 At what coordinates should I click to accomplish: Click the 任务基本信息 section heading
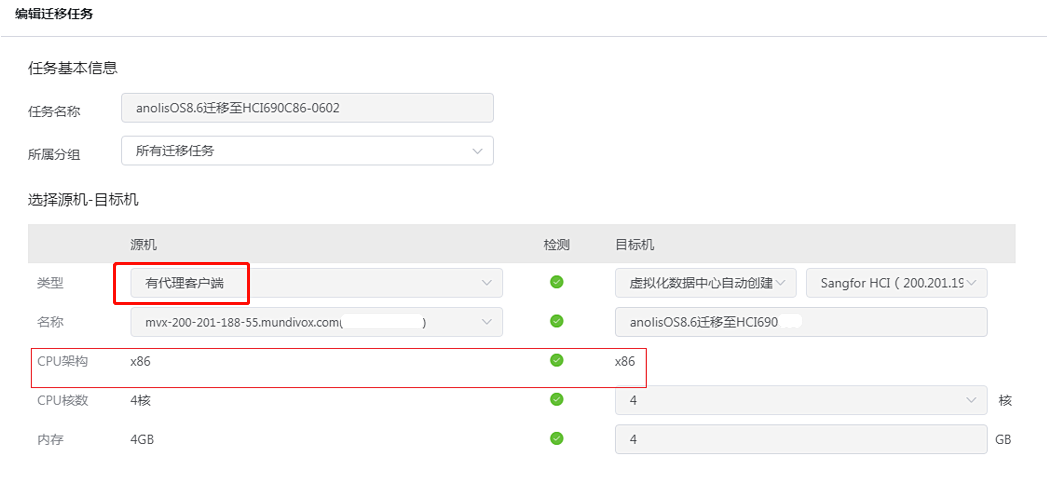tap(72, 68)
